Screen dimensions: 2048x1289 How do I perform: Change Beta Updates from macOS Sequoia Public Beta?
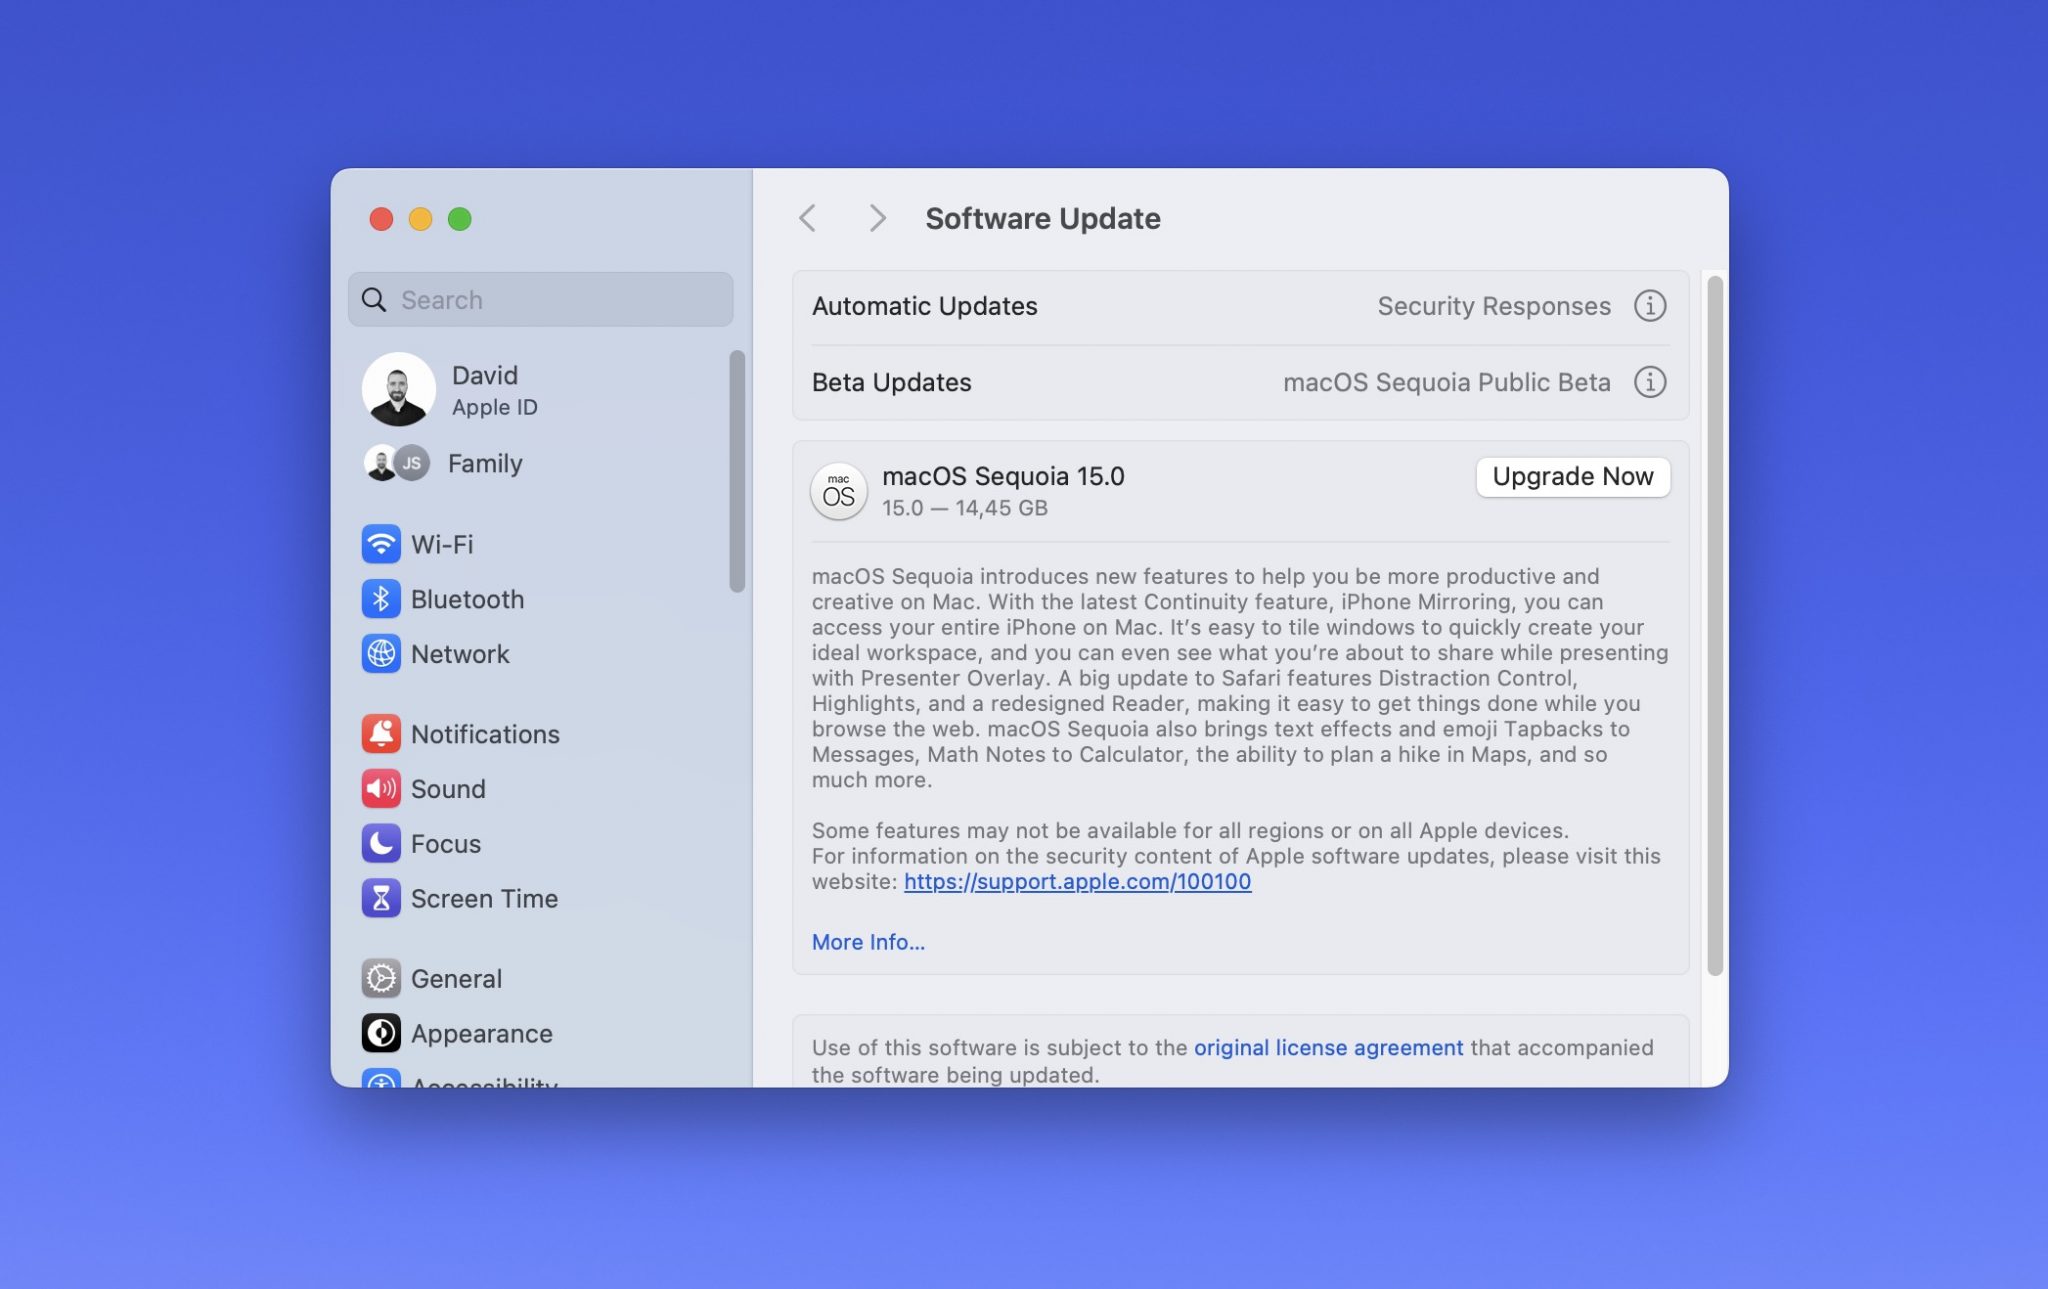(x=1446, y=382)
